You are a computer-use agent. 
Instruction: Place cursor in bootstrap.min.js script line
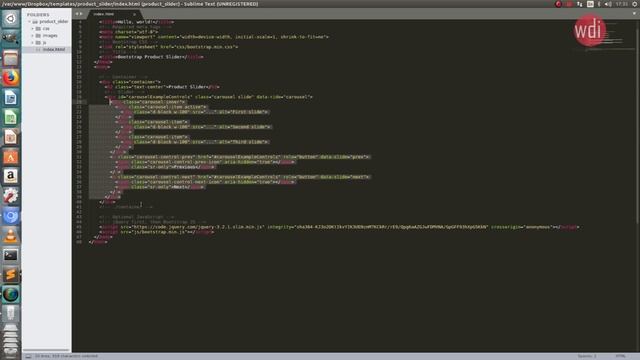click(156, 232)
